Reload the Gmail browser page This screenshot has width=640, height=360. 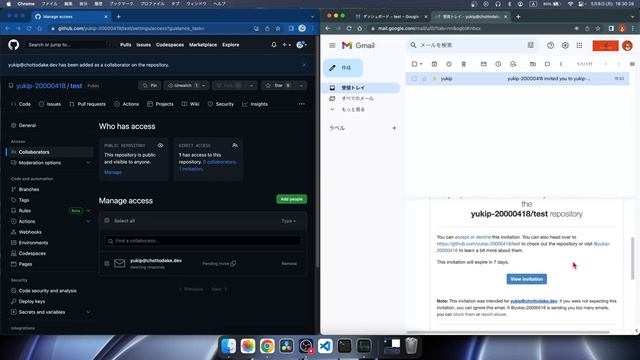[349, 29]
